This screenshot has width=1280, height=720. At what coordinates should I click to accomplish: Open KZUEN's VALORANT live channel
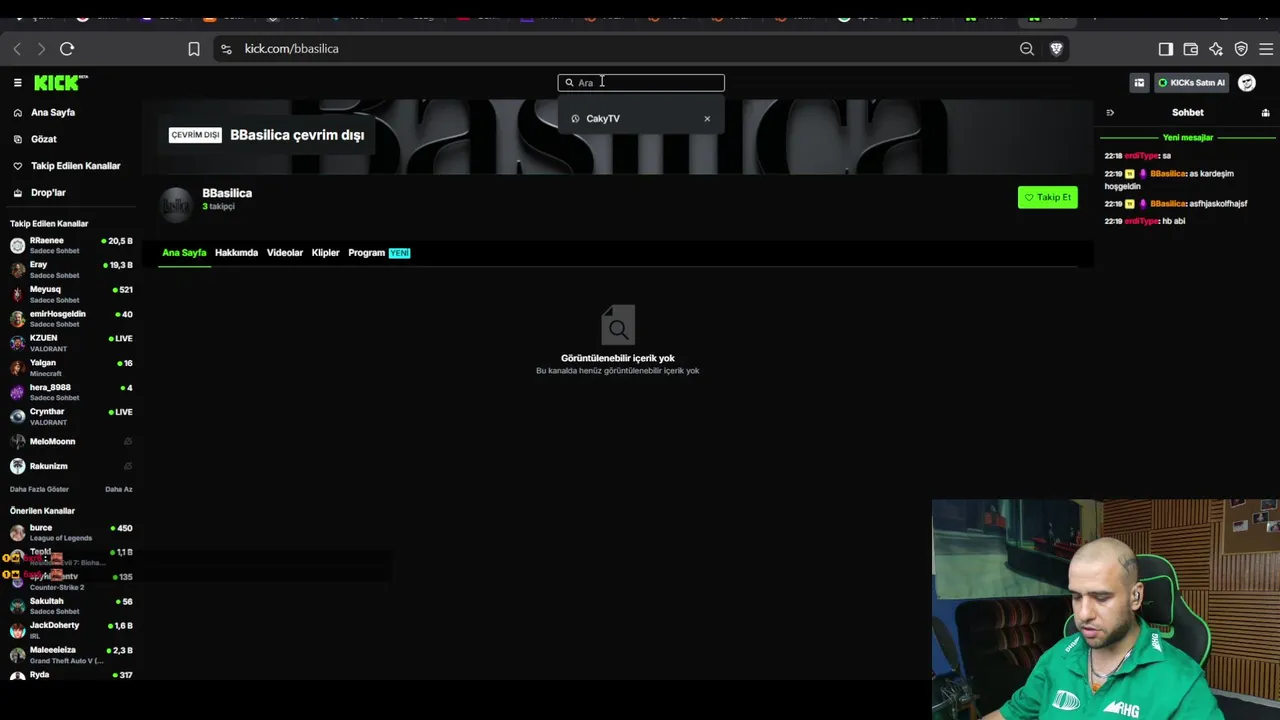70,343
